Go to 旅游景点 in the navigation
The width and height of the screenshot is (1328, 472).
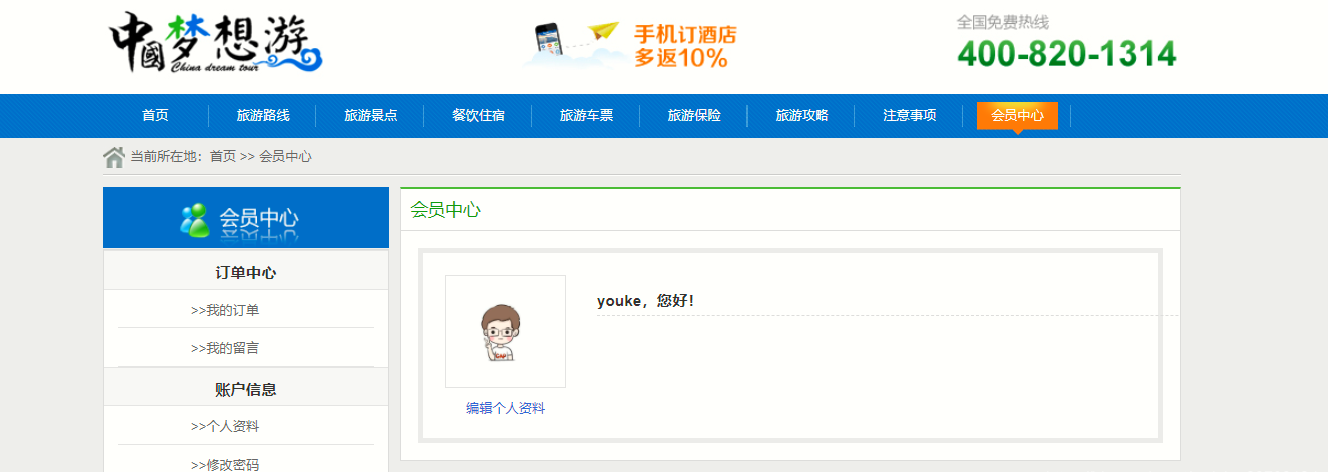click(371, 116)
